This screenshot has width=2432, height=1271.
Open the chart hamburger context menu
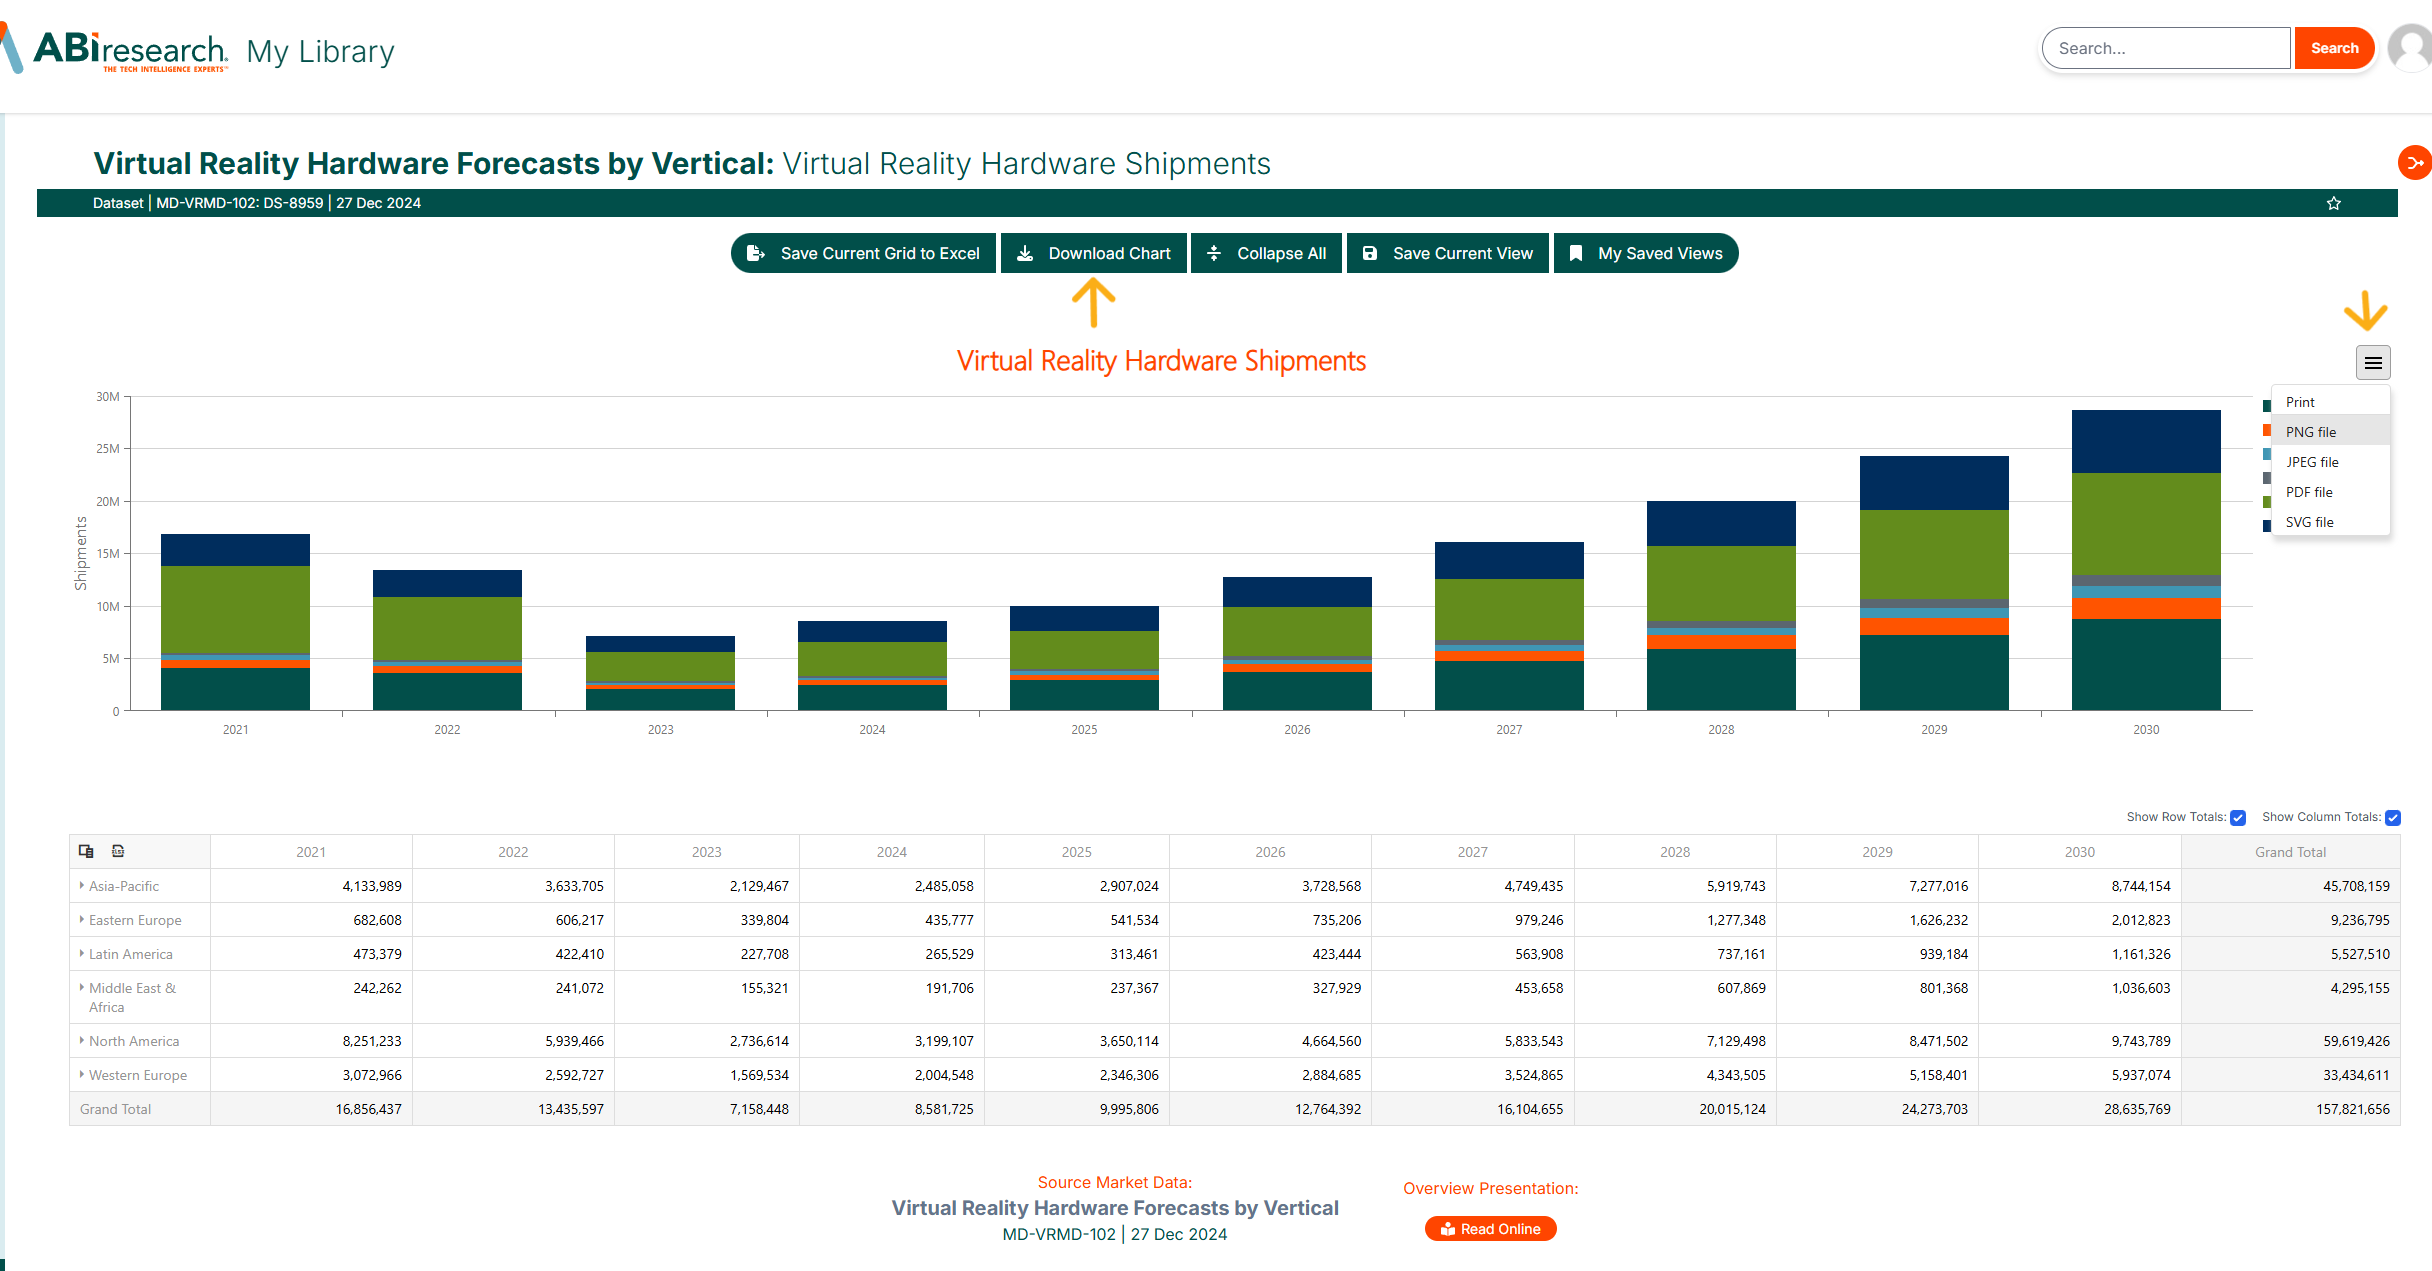[x=2373, y=362]
